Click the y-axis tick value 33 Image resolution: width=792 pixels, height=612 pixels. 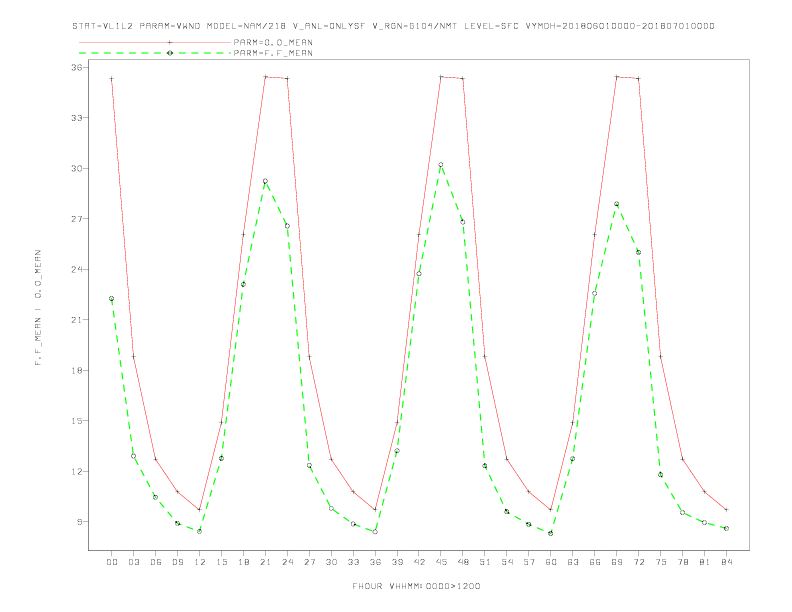pos(75,118)
